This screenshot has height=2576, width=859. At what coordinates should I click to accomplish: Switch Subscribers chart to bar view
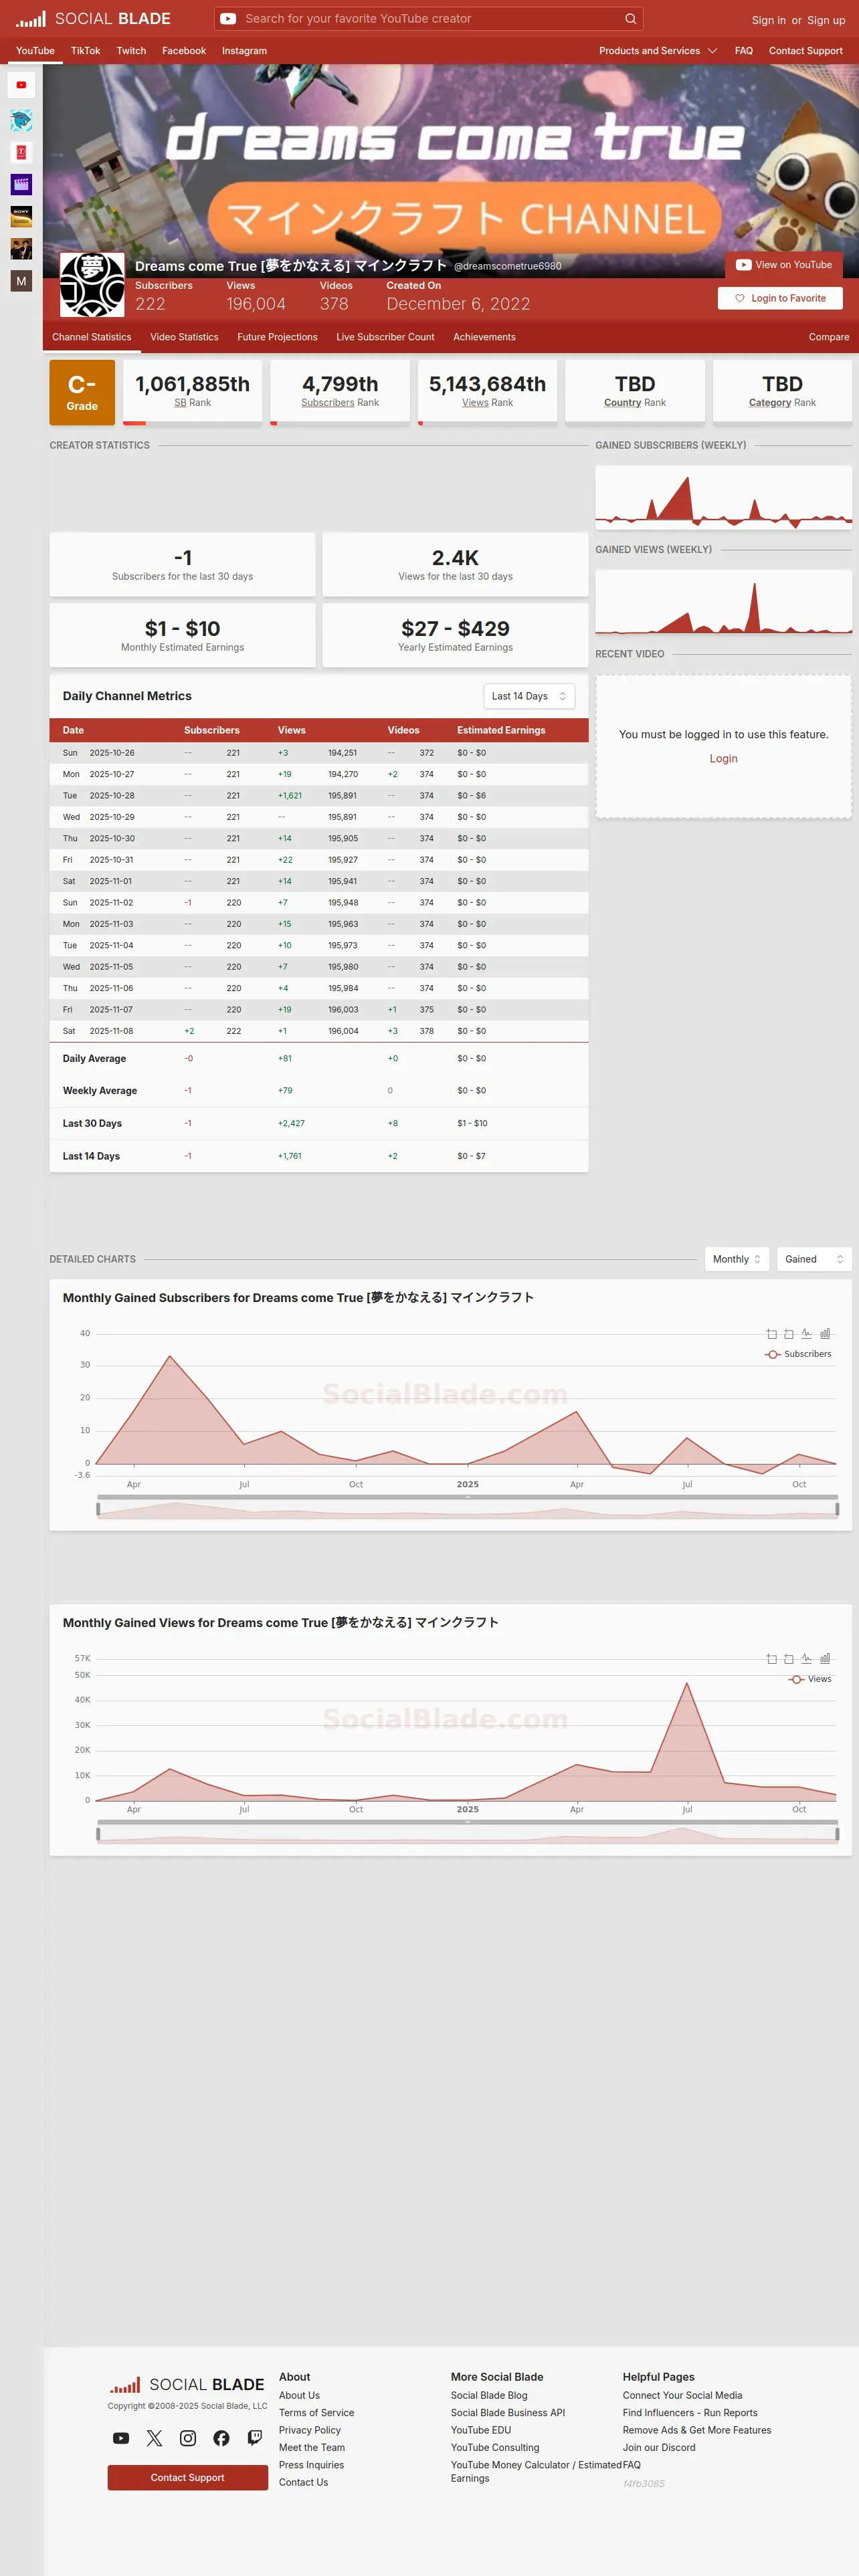coord(825,1334)
